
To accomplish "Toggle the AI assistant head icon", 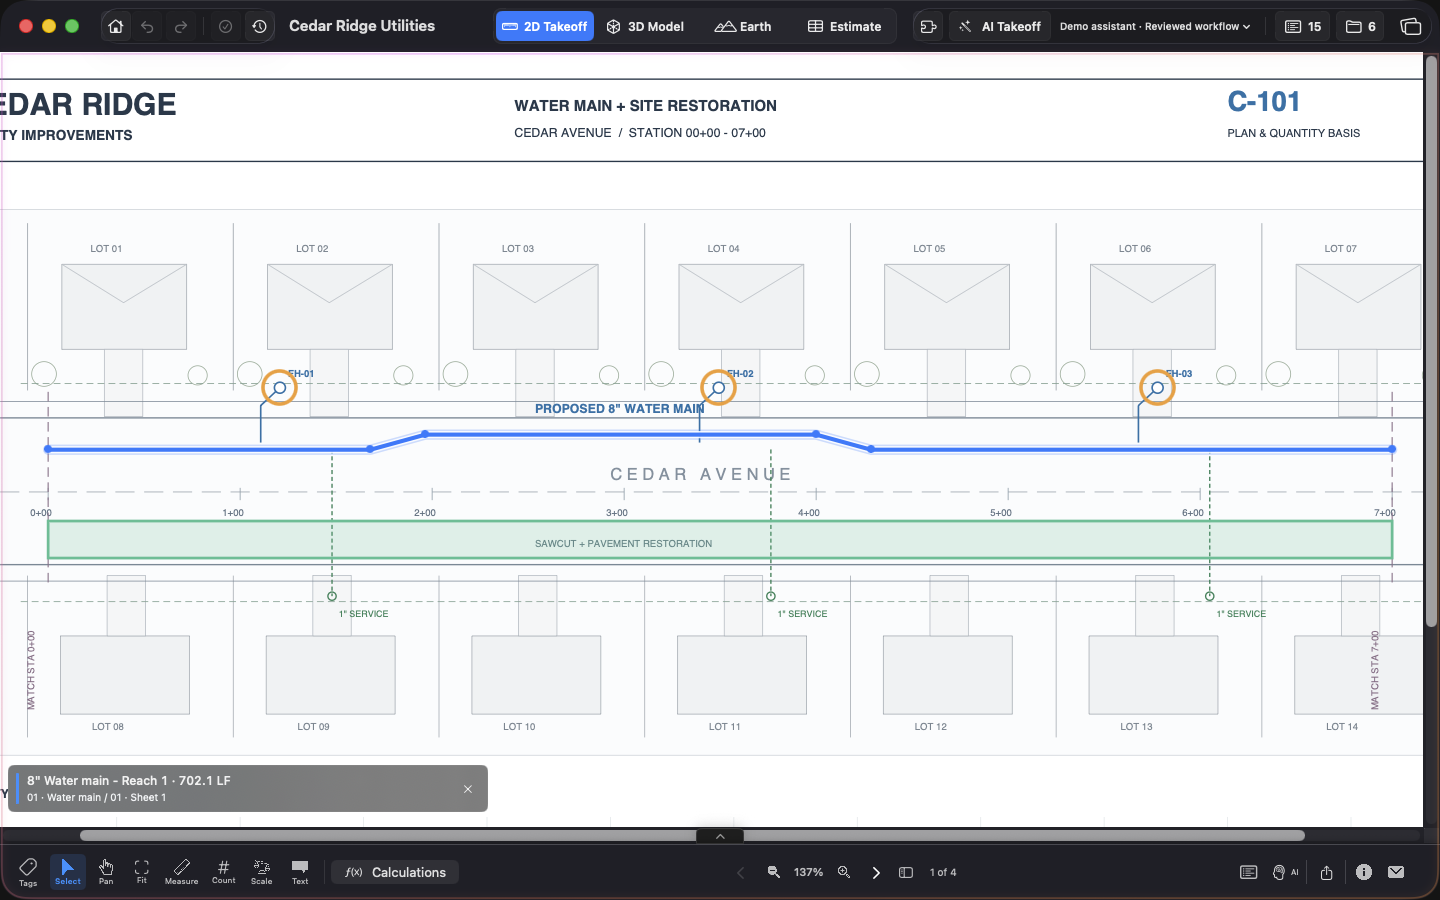I will point(1285,873).
